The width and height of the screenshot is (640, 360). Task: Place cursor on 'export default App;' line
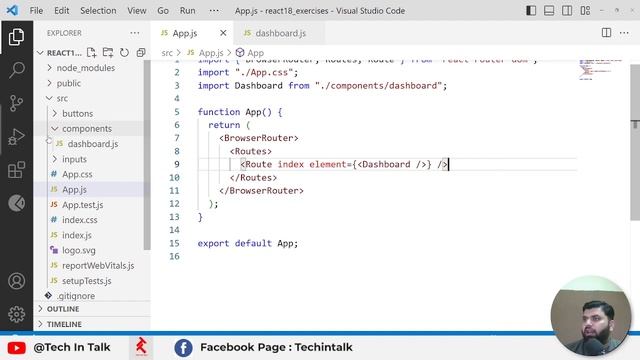pos(248,243)
